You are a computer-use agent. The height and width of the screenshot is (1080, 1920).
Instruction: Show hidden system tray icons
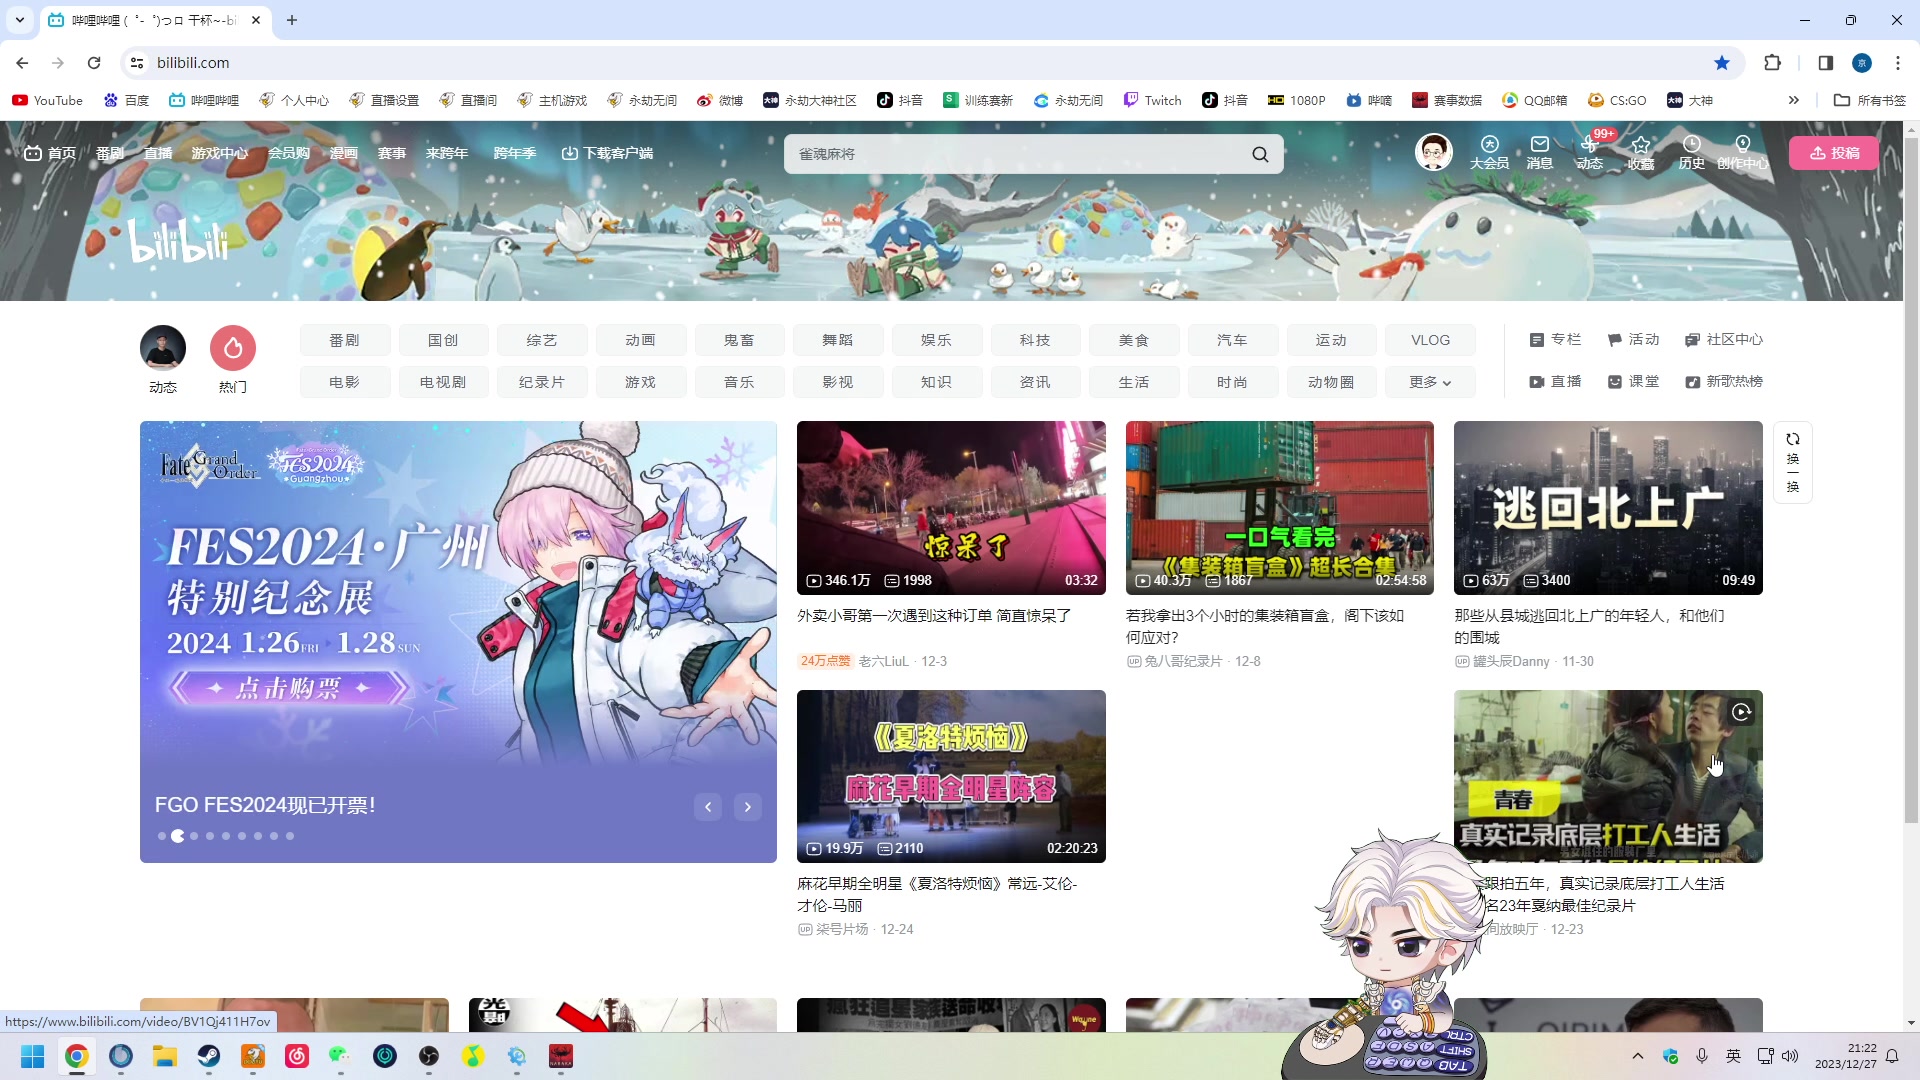tap(1637, 1056)
